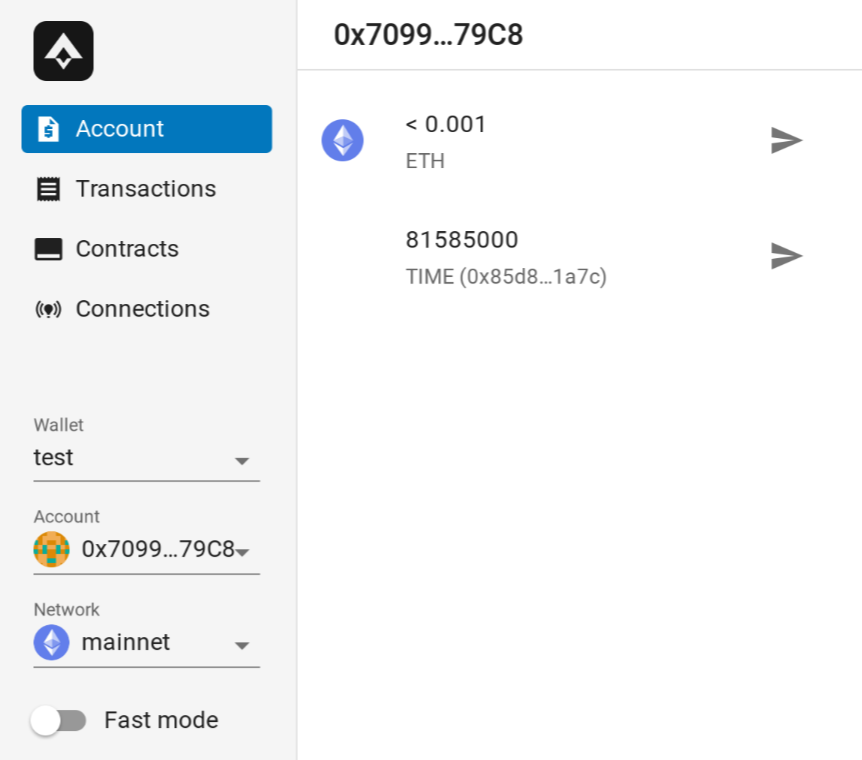
Task: Click the Transactions receipt icon
Action: click(48, 189)
